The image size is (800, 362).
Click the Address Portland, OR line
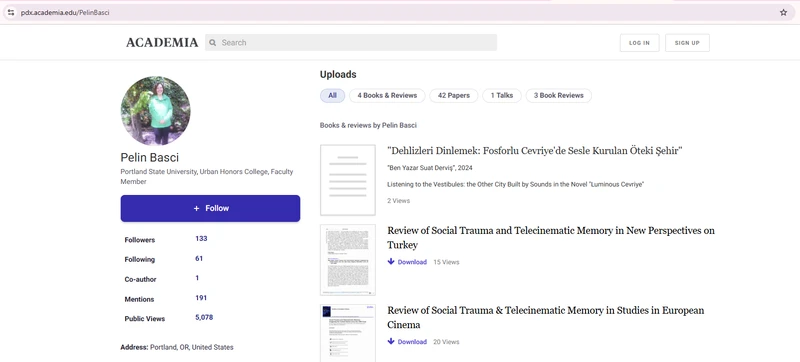(177, 347)
